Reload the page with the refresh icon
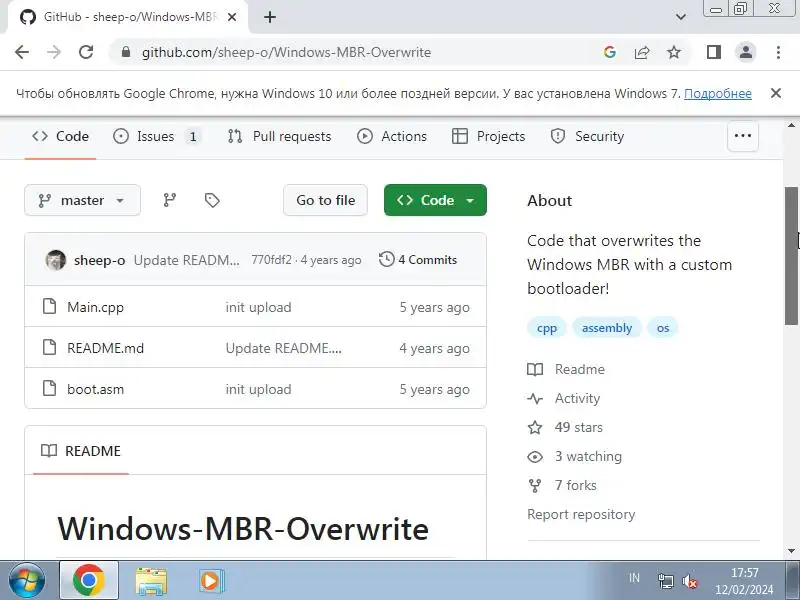Screen dimensions: 800x600 pos(86,52)
